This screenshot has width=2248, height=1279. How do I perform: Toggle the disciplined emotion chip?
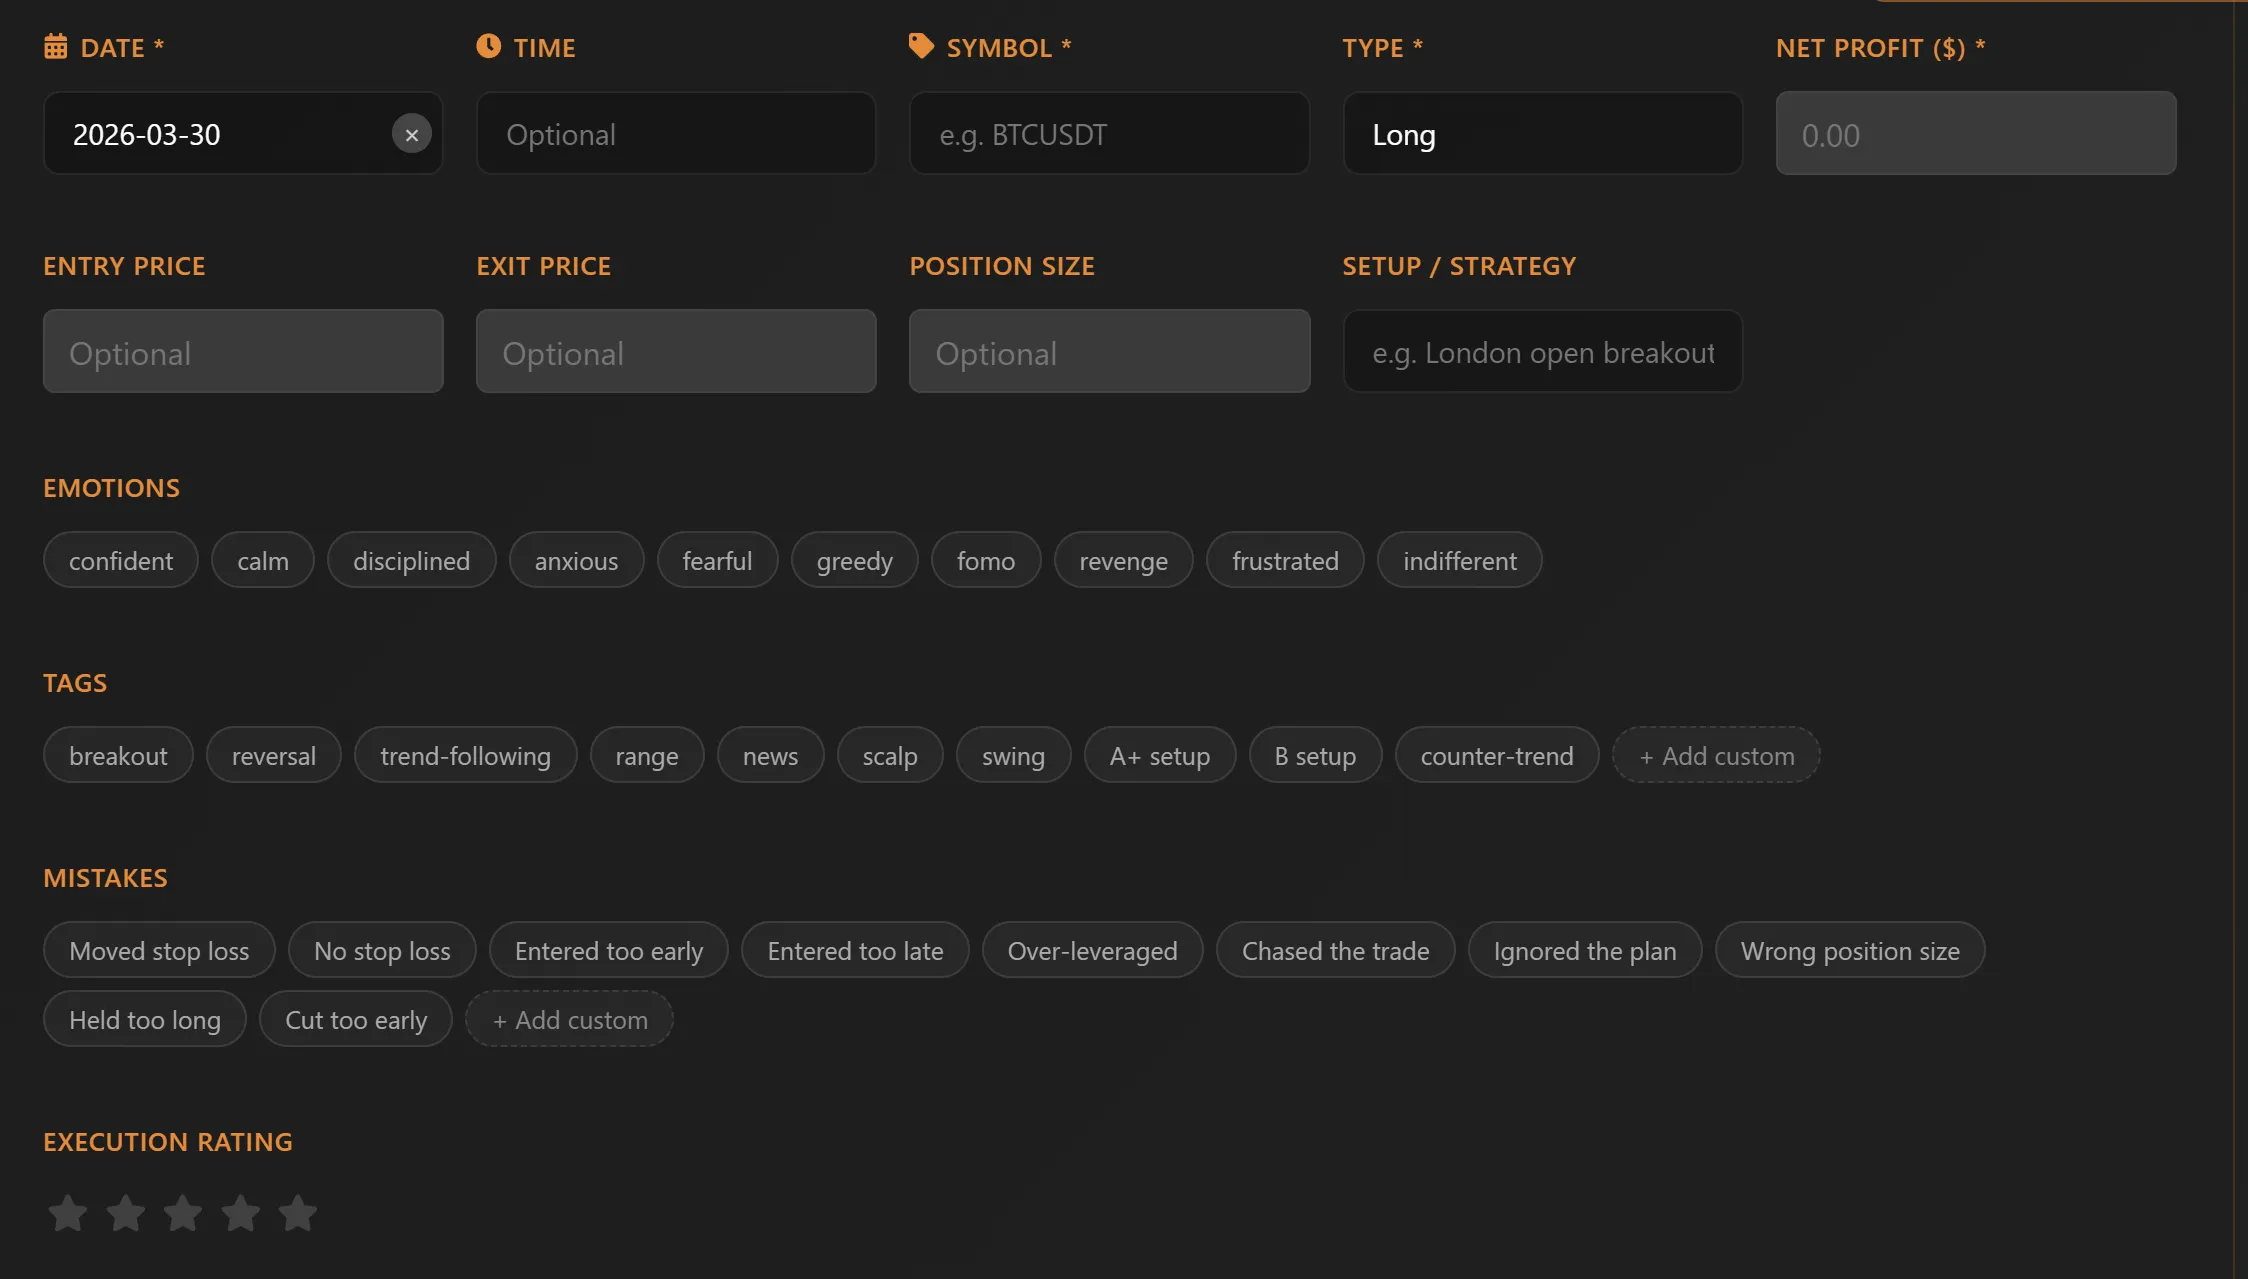coord(412,560)
